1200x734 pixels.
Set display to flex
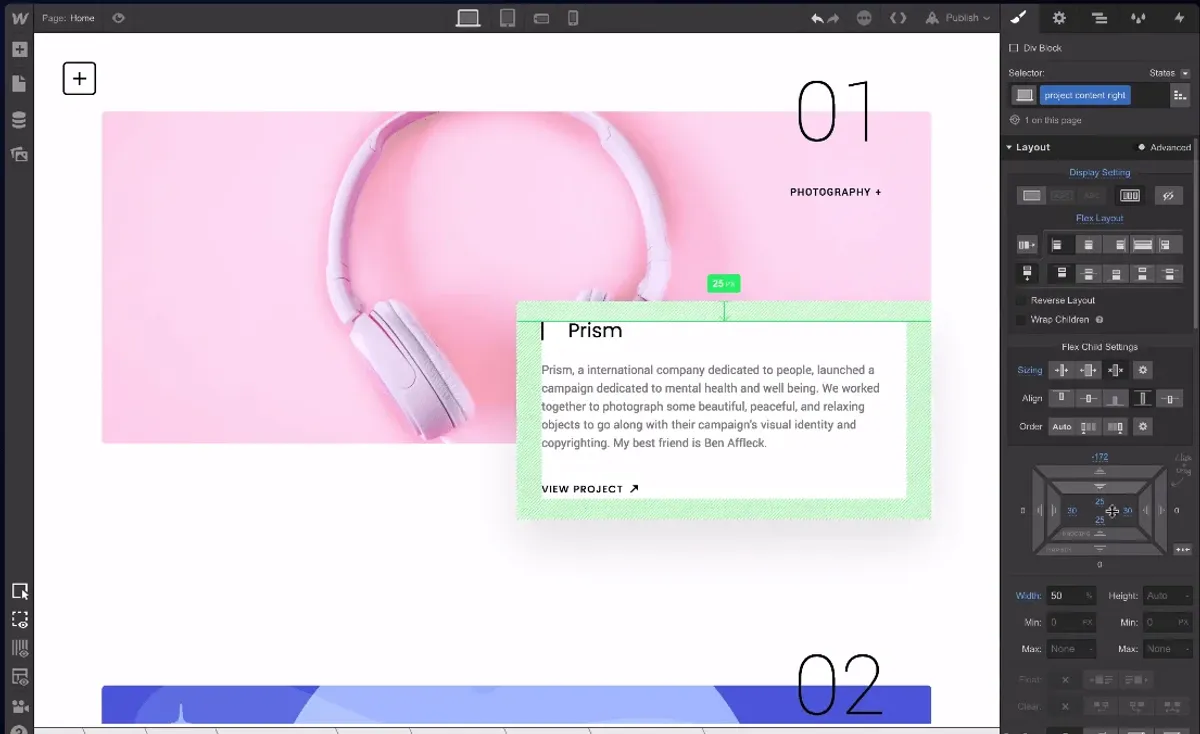(x=1130, y=195)
